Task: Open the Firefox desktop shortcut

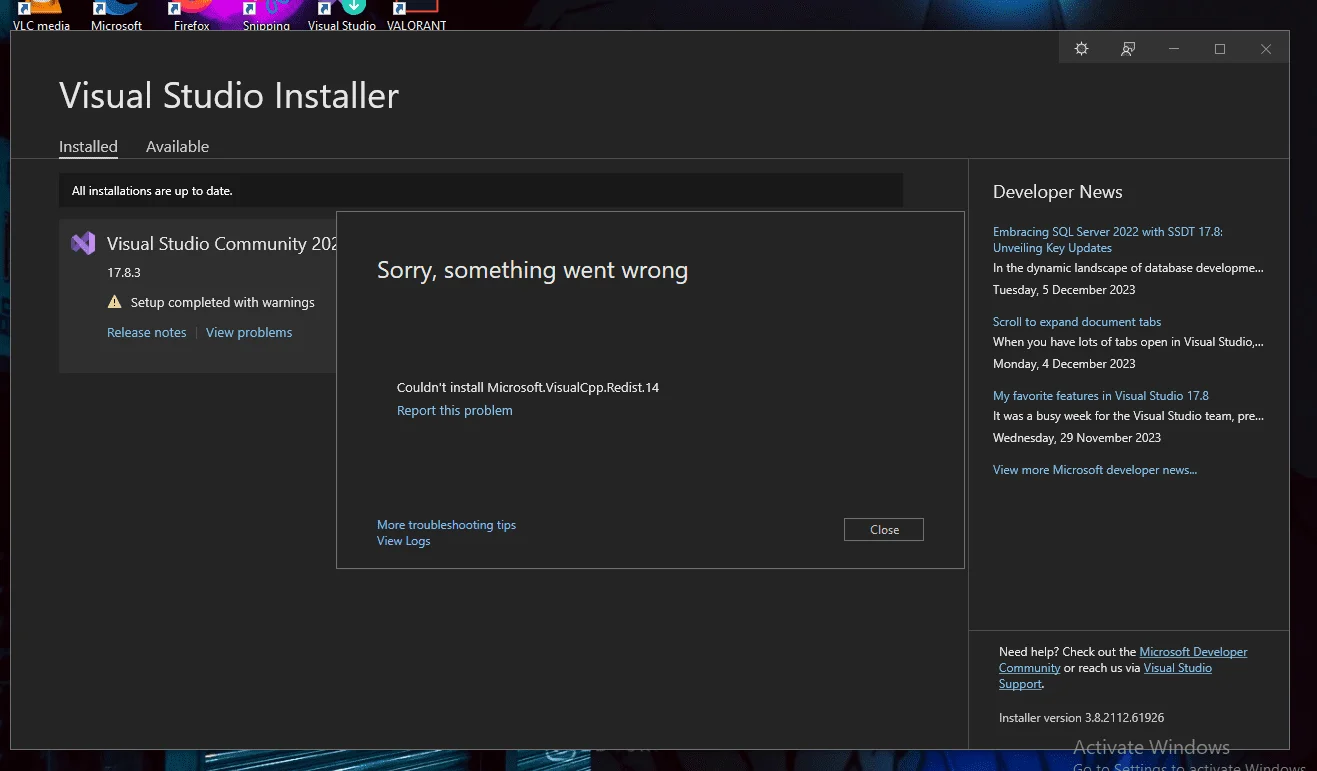Action: (x=191, y=16)
